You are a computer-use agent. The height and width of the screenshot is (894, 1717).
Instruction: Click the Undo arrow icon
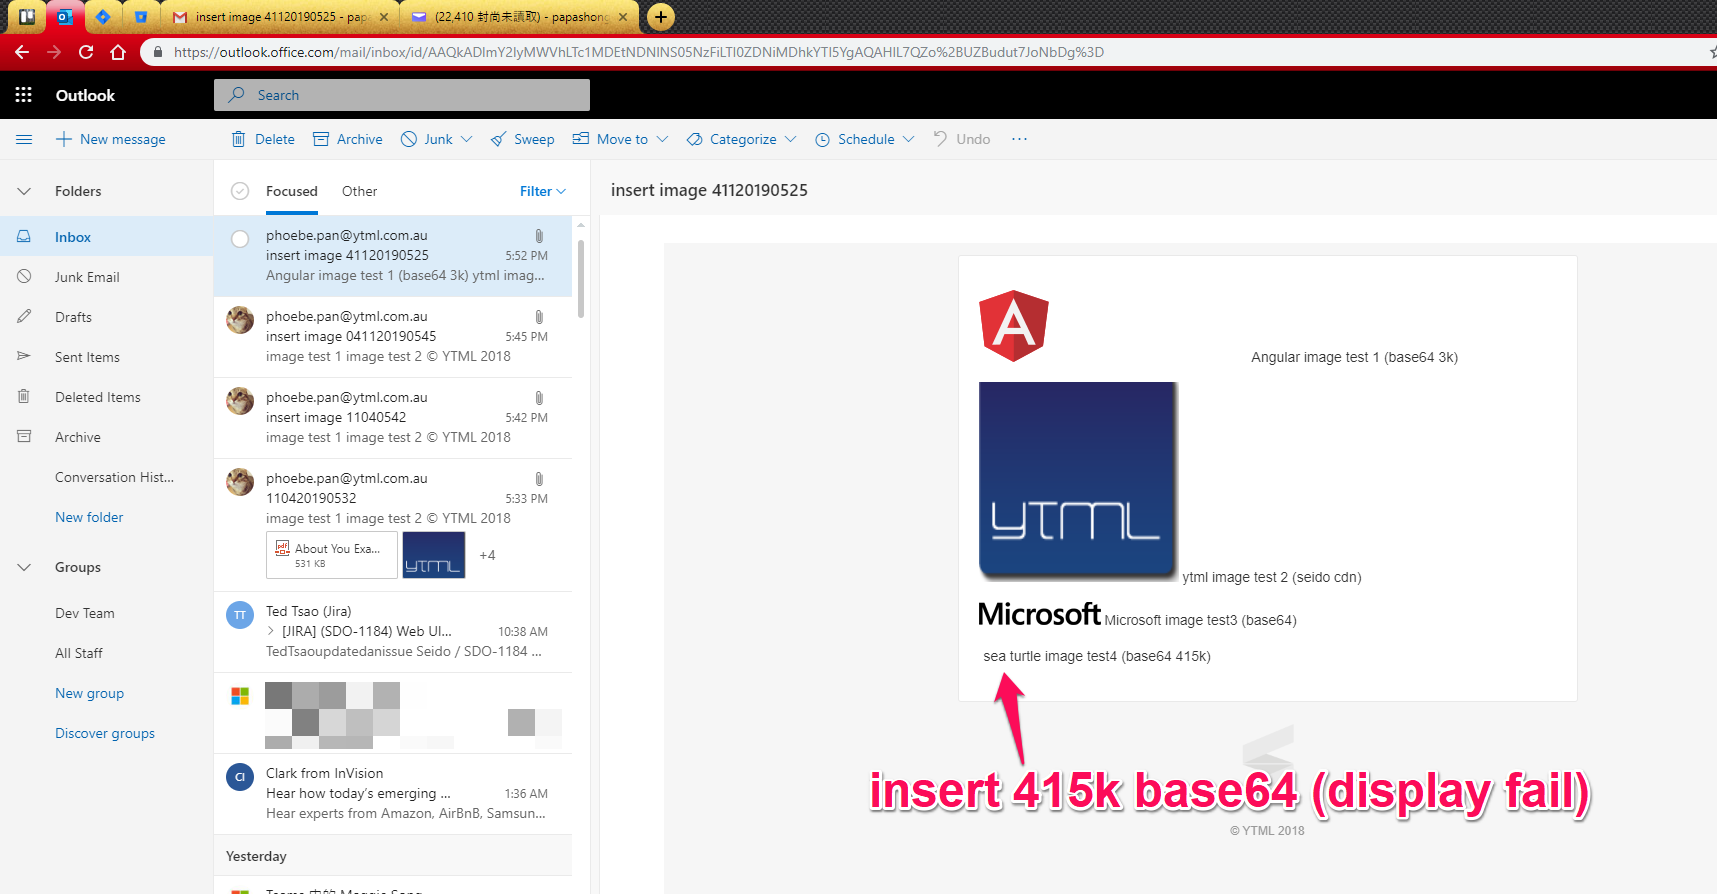940,139
